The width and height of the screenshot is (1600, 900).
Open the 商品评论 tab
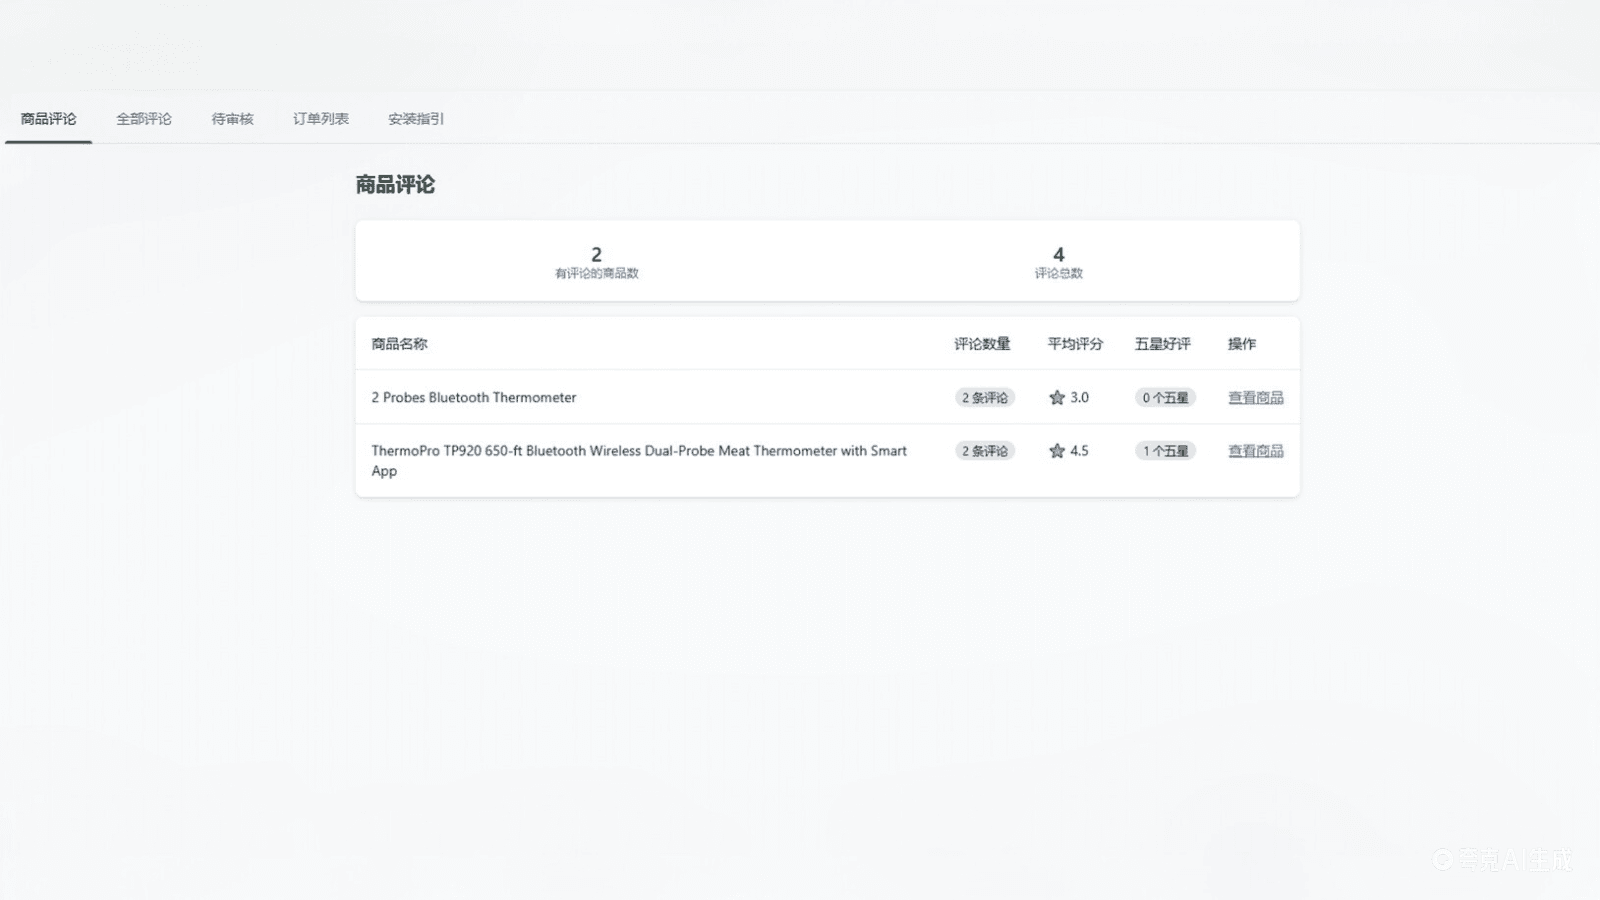pos(48,119)
